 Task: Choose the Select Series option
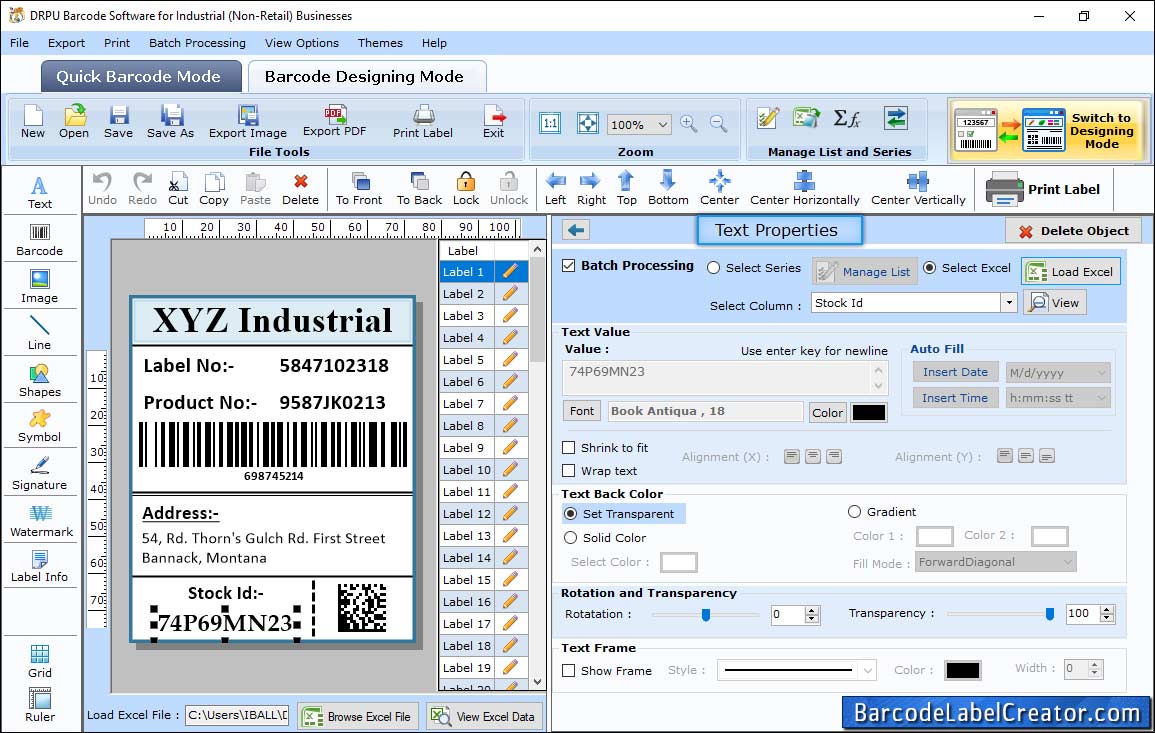click(713, 267)
